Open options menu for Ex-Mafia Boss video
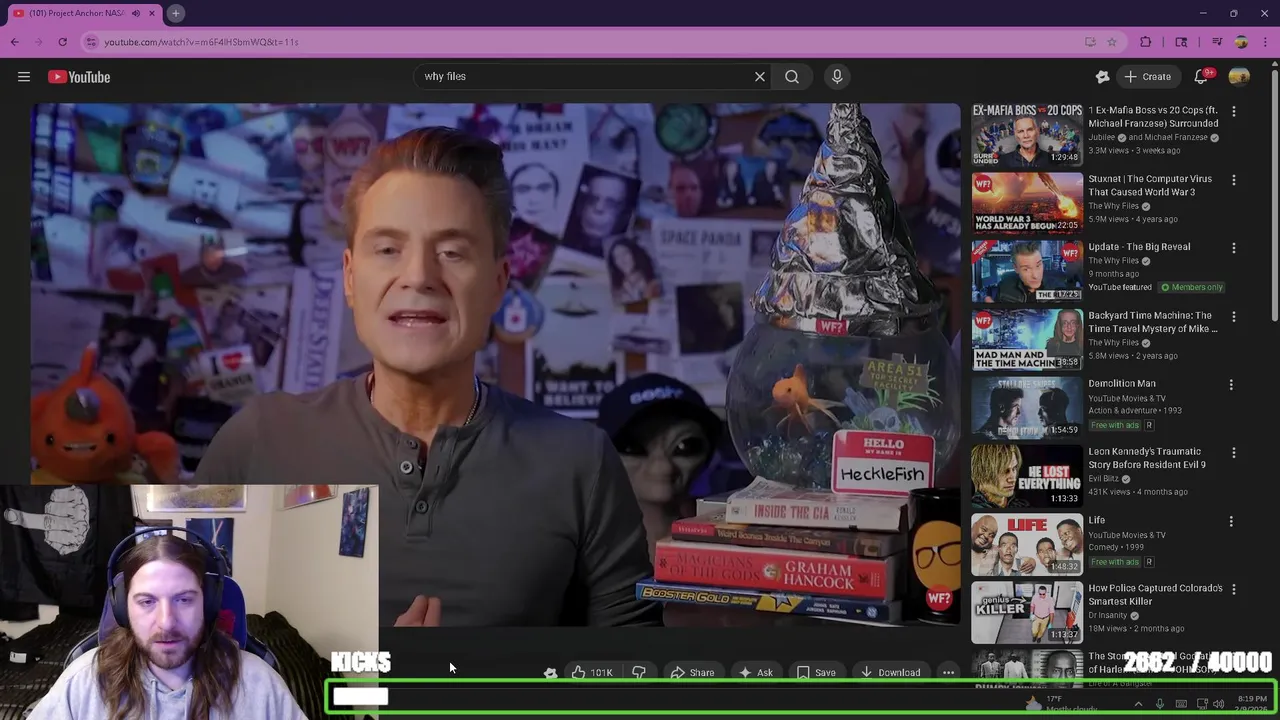 click(x=1234, y=112)
